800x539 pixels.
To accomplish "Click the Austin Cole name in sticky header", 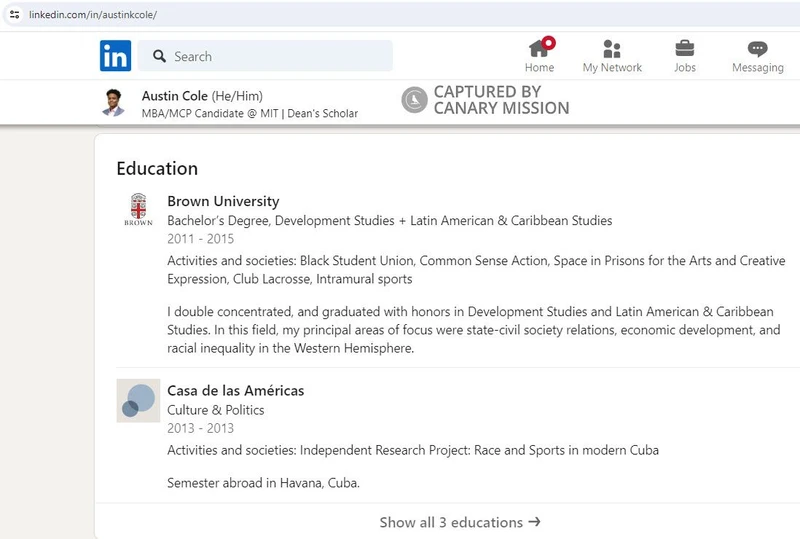I will click(x=174, y=96).
